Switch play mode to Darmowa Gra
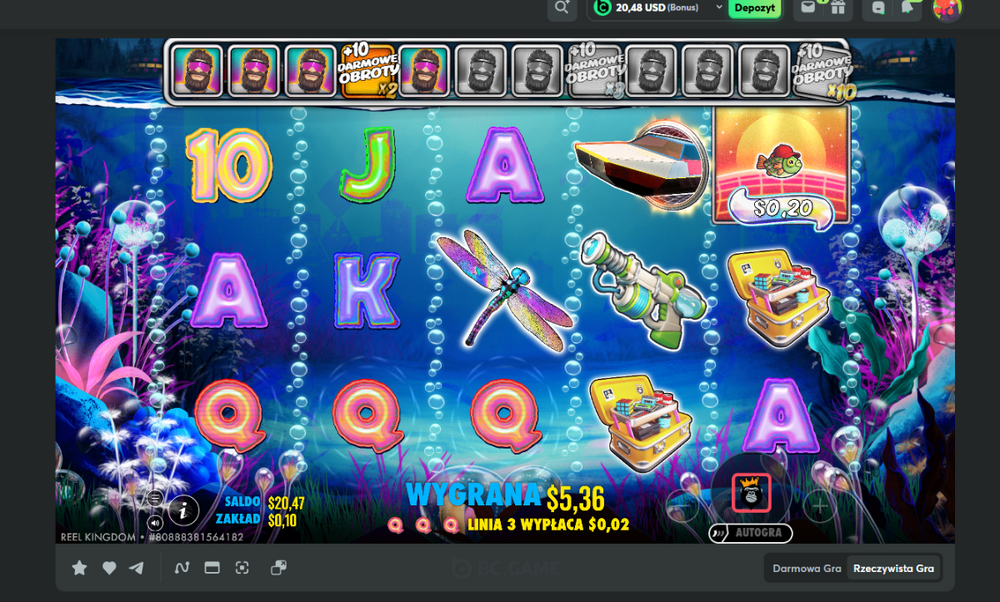 click(x=806, y=568)
